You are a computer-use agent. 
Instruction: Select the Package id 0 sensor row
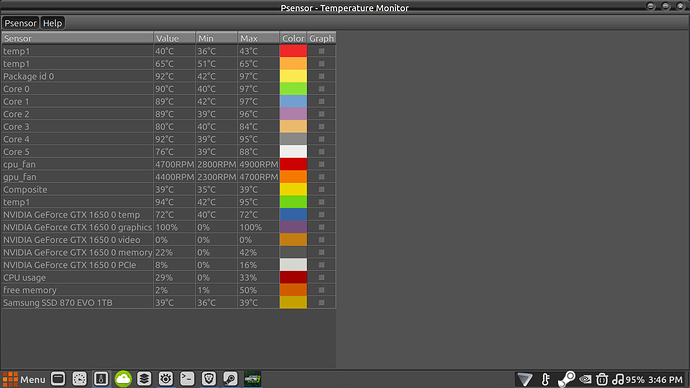[x=169, y=76]
